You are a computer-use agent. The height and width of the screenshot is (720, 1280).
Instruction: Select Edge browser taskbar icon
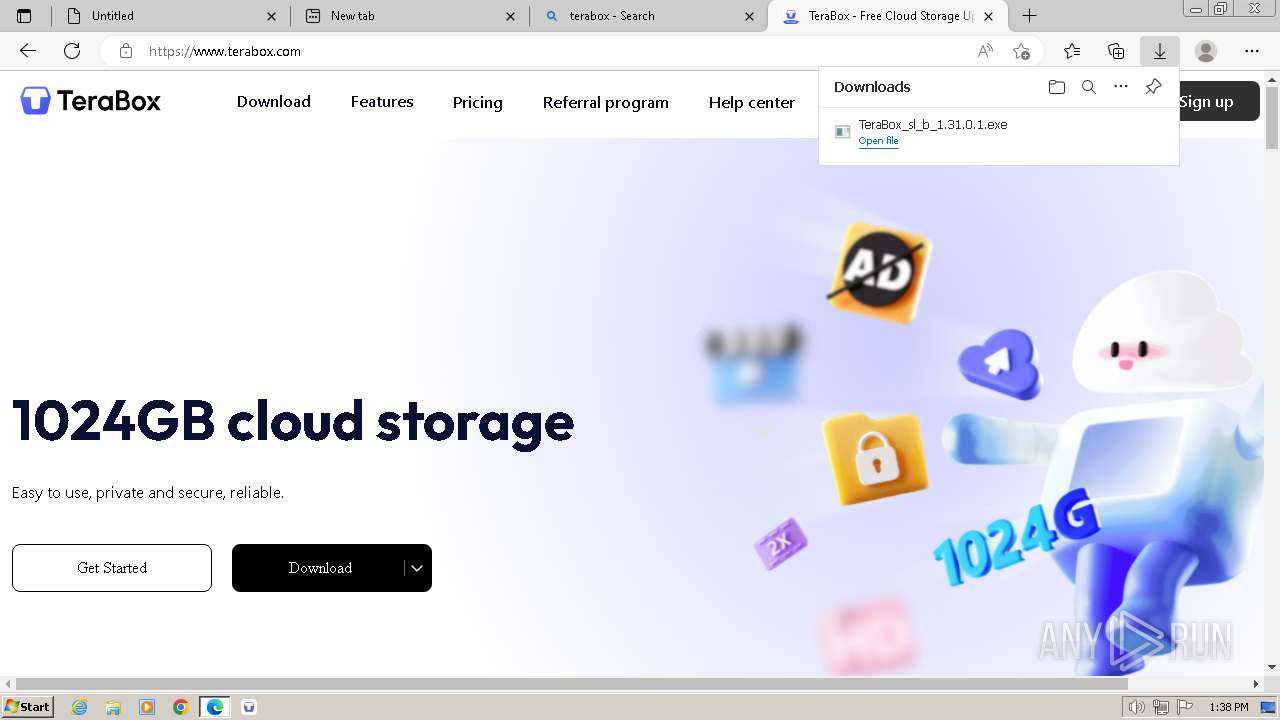click(215, 707)
